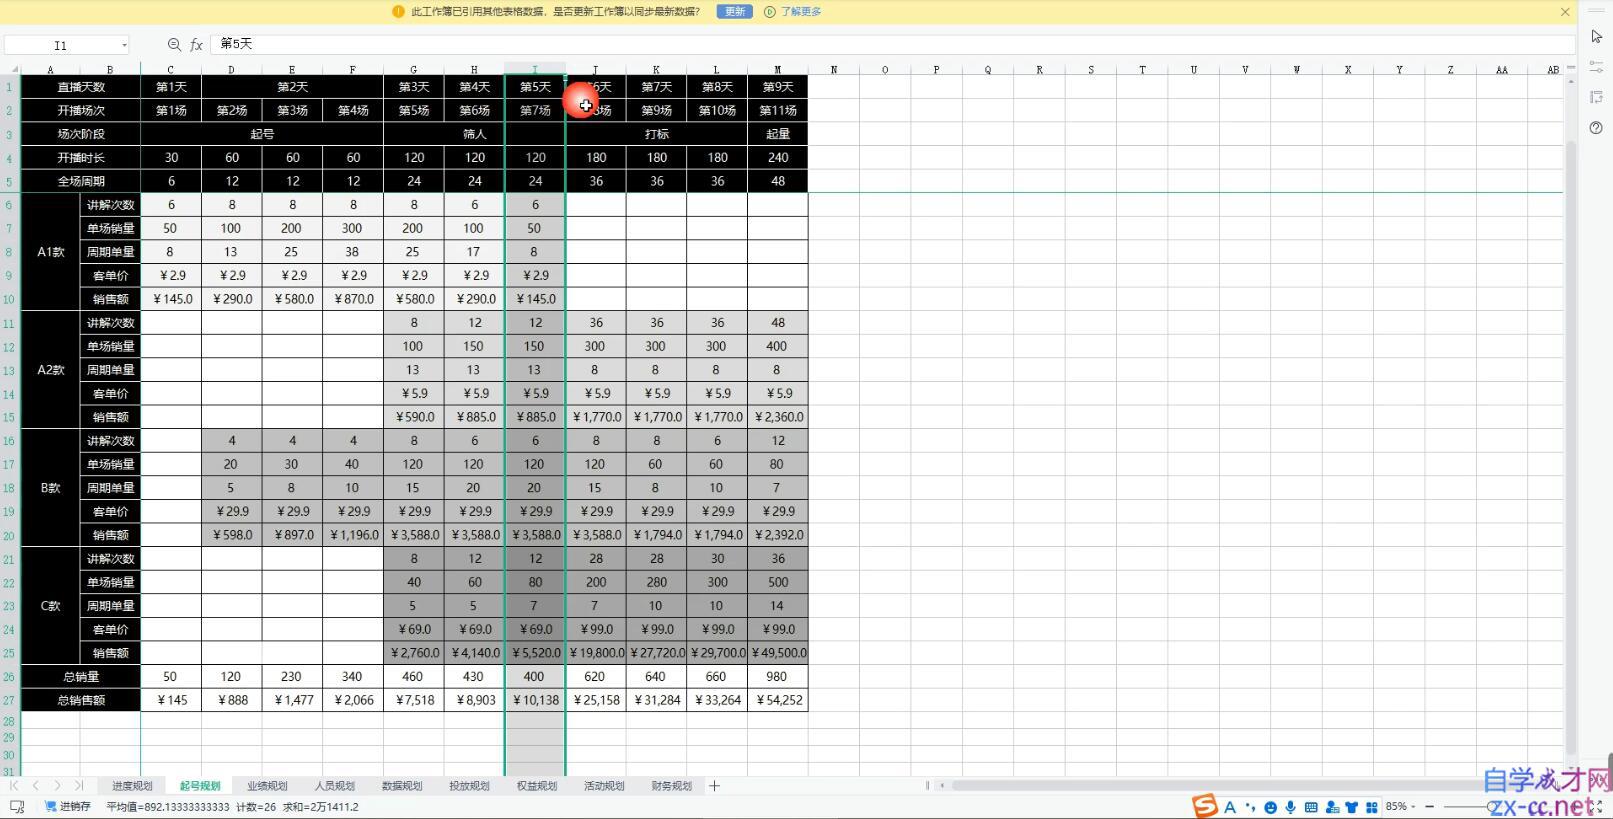Viewport: 1613px width, 819px height.
Task: Switch to the 投放规划 sheet tab
Action: [469, 786]
